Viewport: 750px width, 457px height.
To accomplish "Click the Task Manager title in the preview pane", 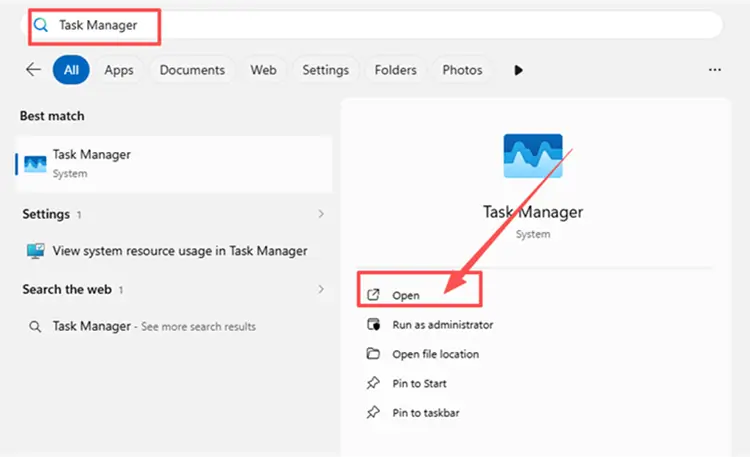I will pos(533,212).
